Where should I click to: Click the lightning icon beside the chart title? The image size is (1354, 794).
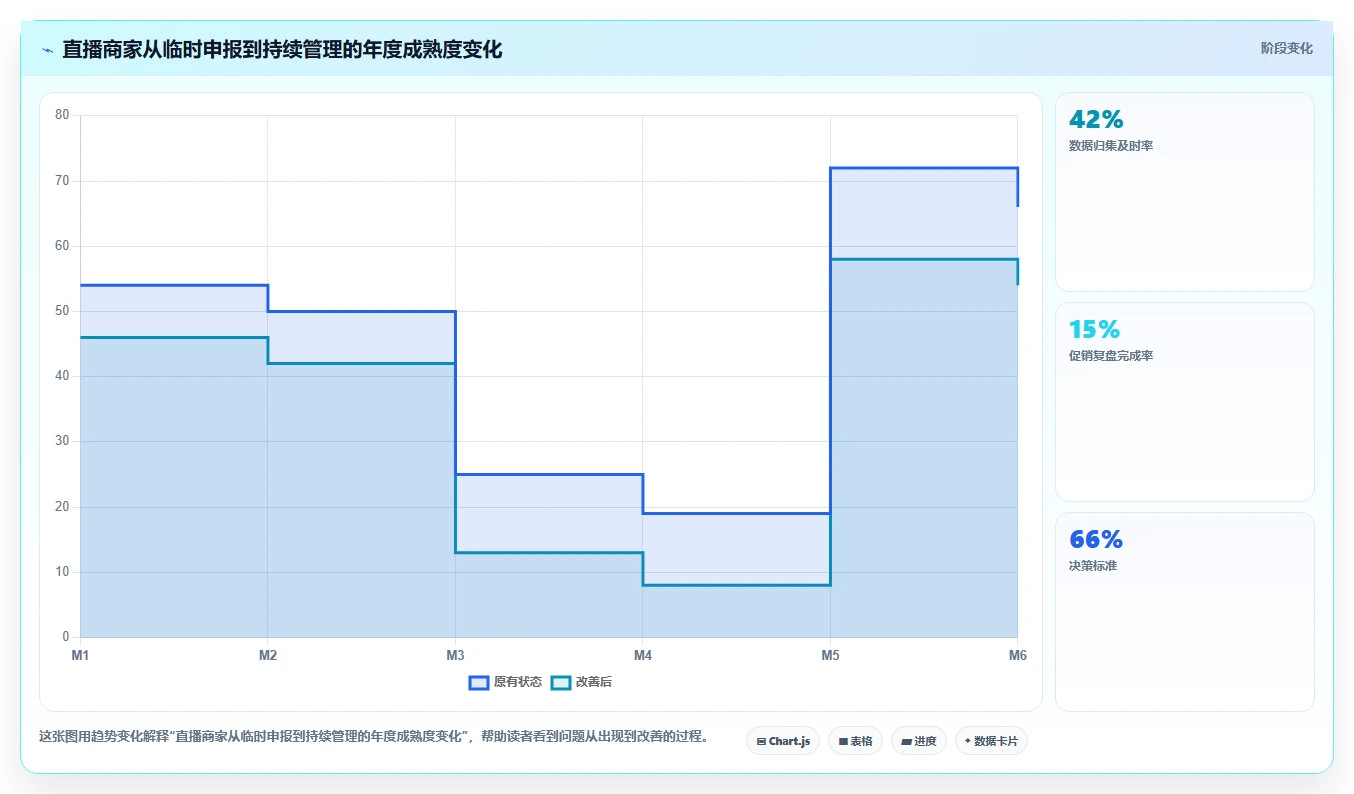click(47, 50)
